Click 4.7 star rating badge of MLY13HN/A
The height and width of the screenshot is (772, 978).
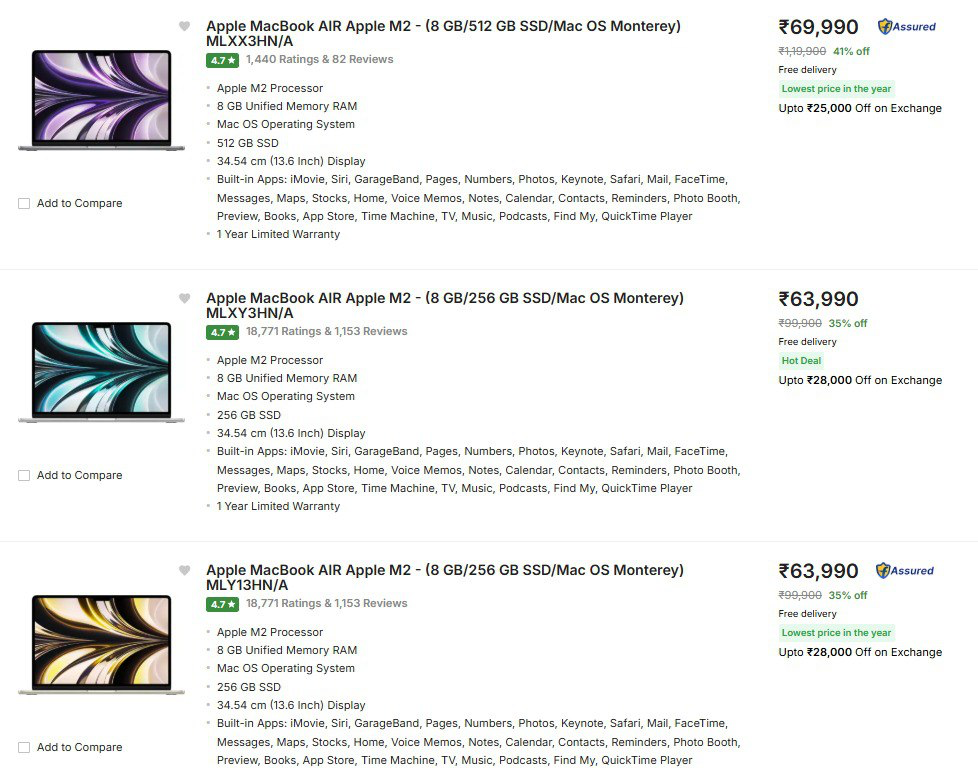tap(222, 604)
